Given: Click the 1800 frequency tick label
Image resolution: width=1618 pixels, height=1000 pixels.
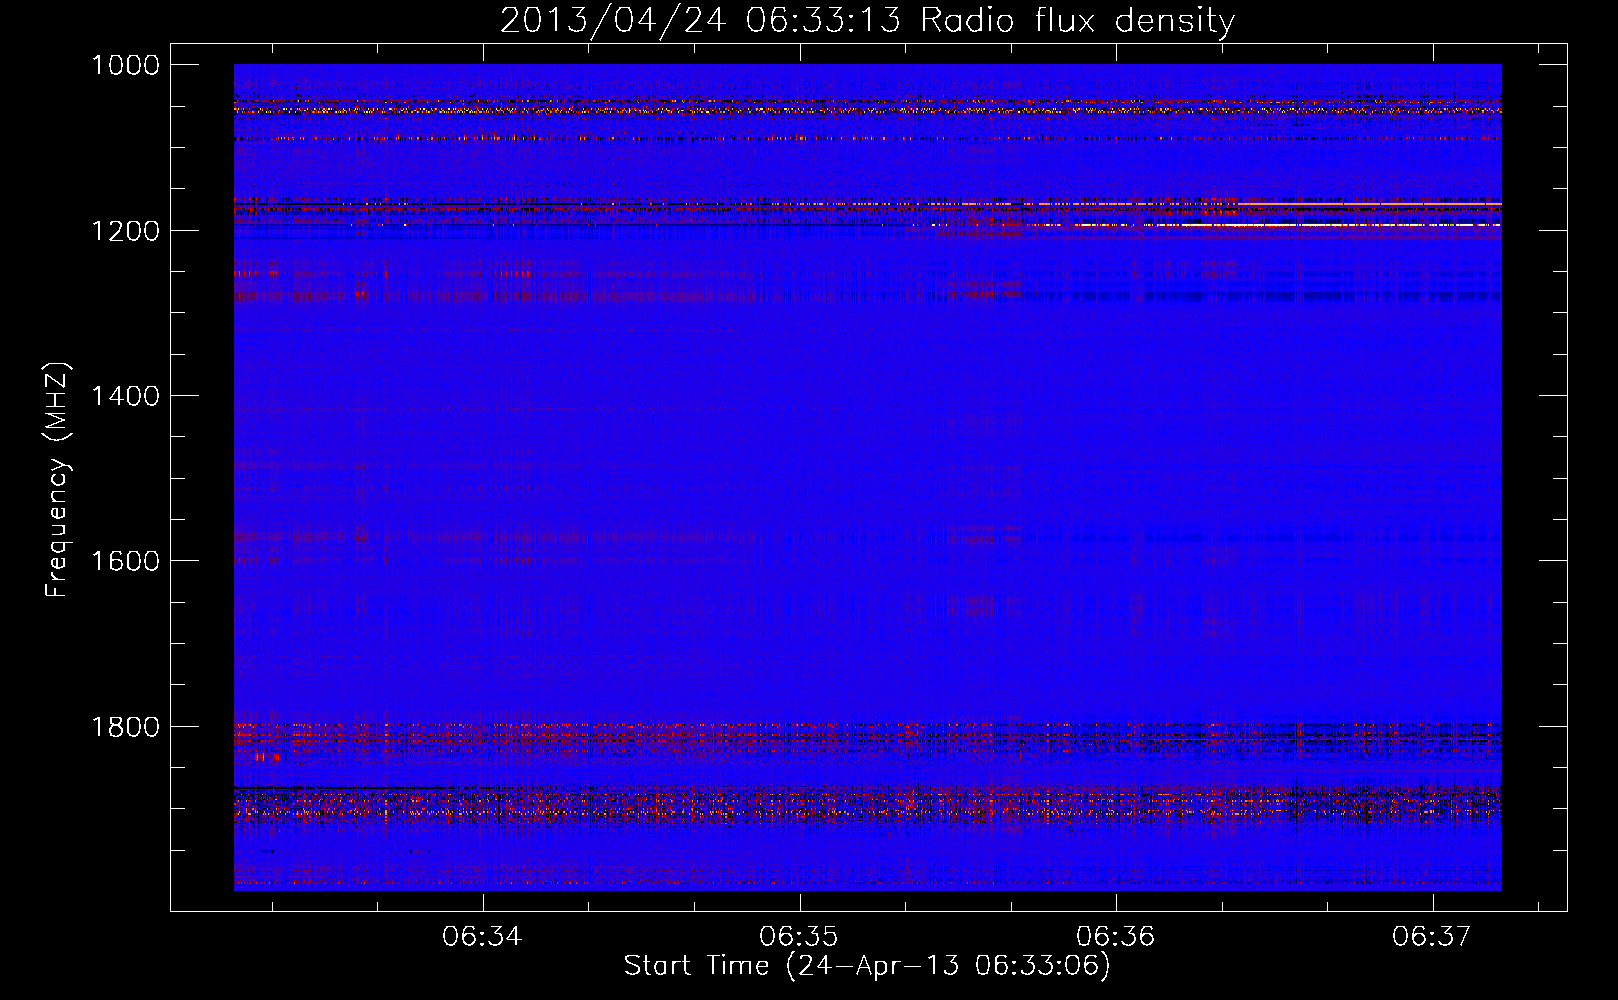Looking at the screenshot, I should [x=125, y=727].
